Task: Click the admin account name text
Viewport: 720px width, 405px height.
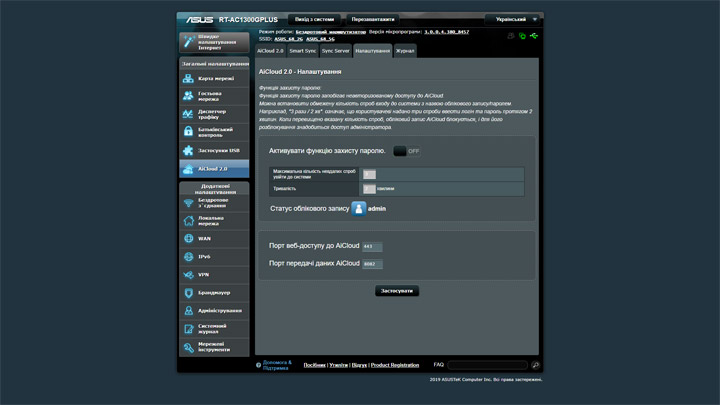Action: (x=377, y=208)
